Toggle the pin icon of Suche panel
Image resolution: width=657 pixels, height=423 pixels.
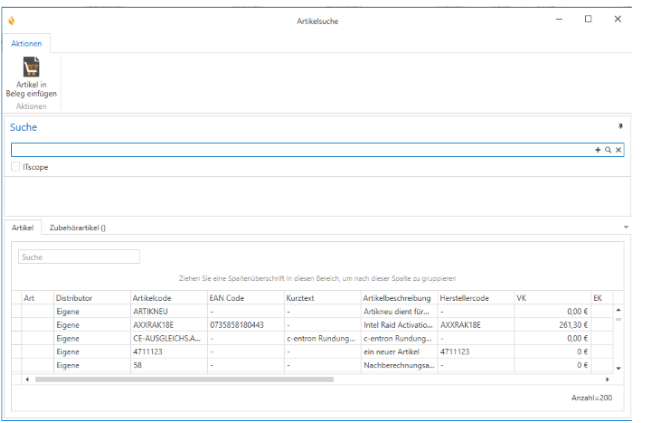coord(620,127)
